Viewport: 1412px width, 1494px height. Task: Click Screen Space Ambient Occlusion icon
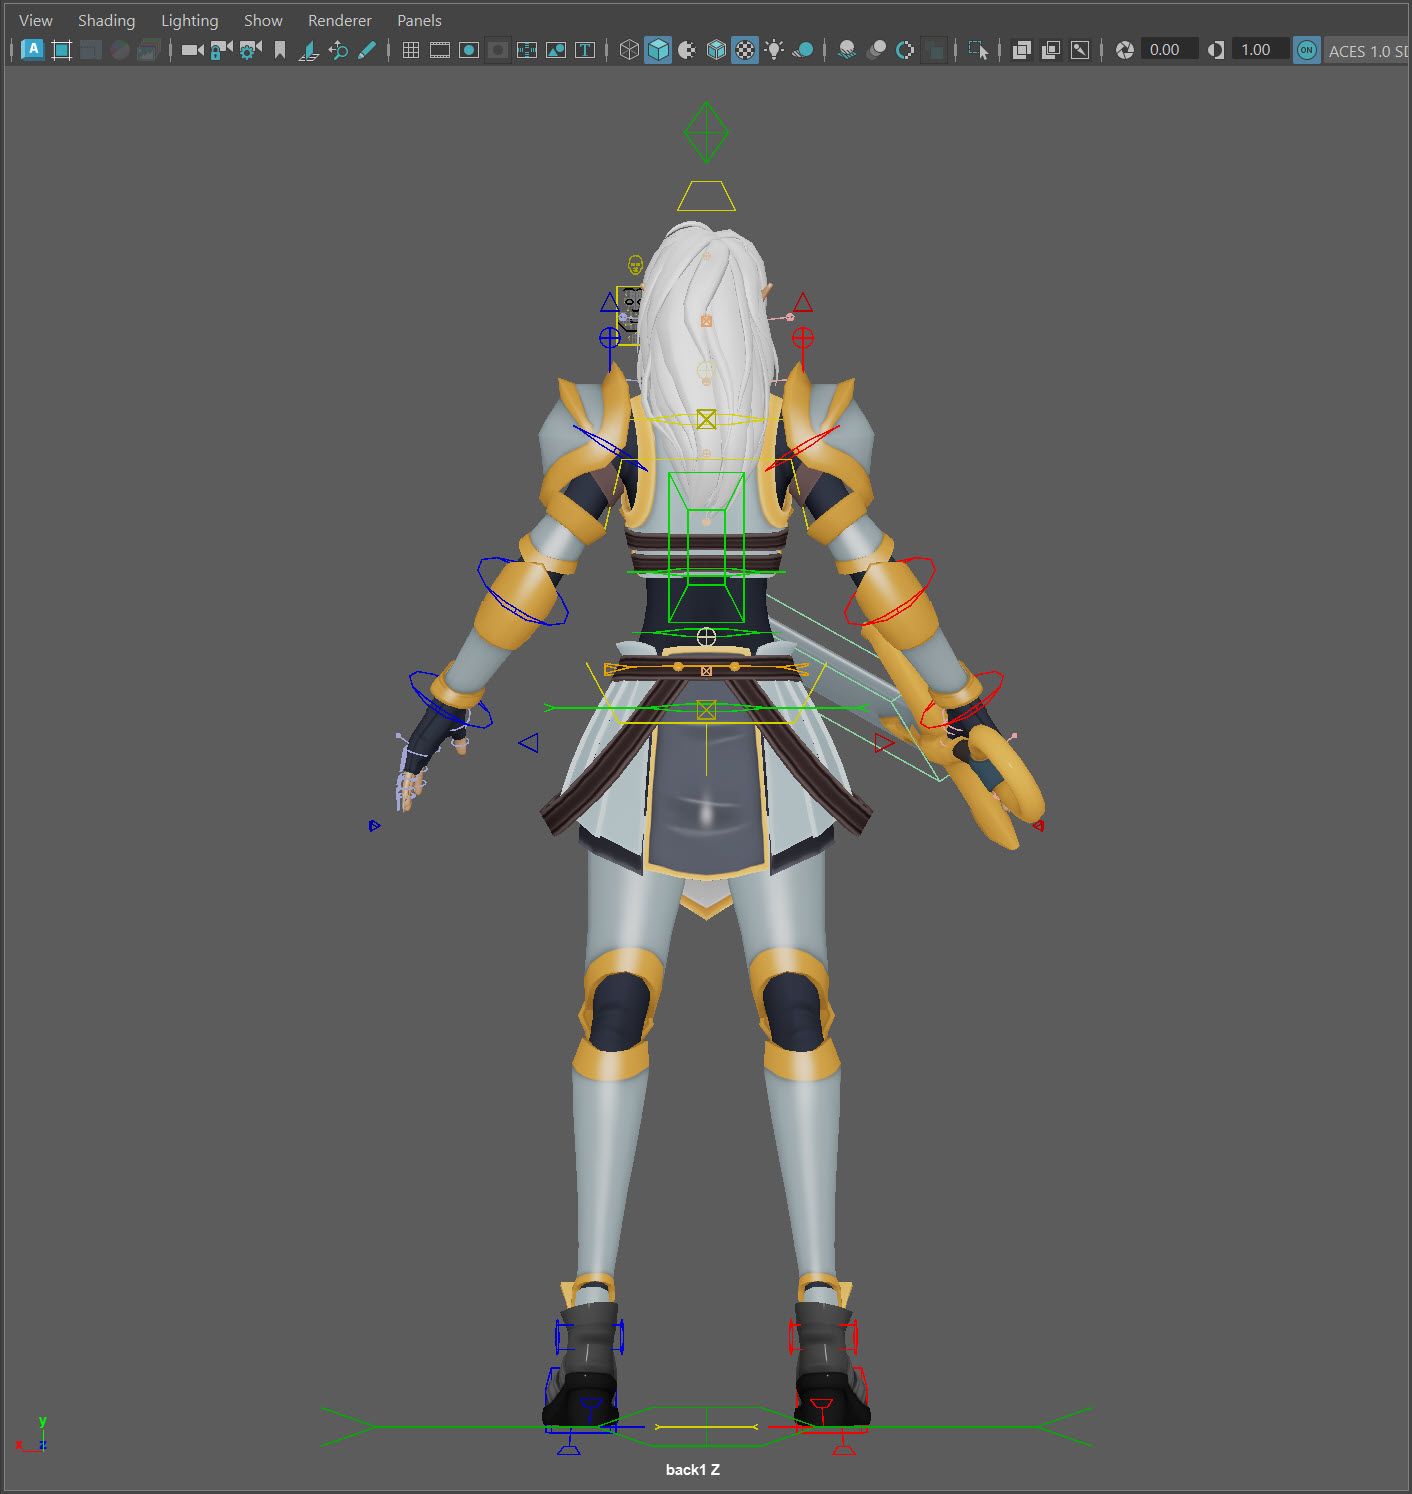click(846, 49)
